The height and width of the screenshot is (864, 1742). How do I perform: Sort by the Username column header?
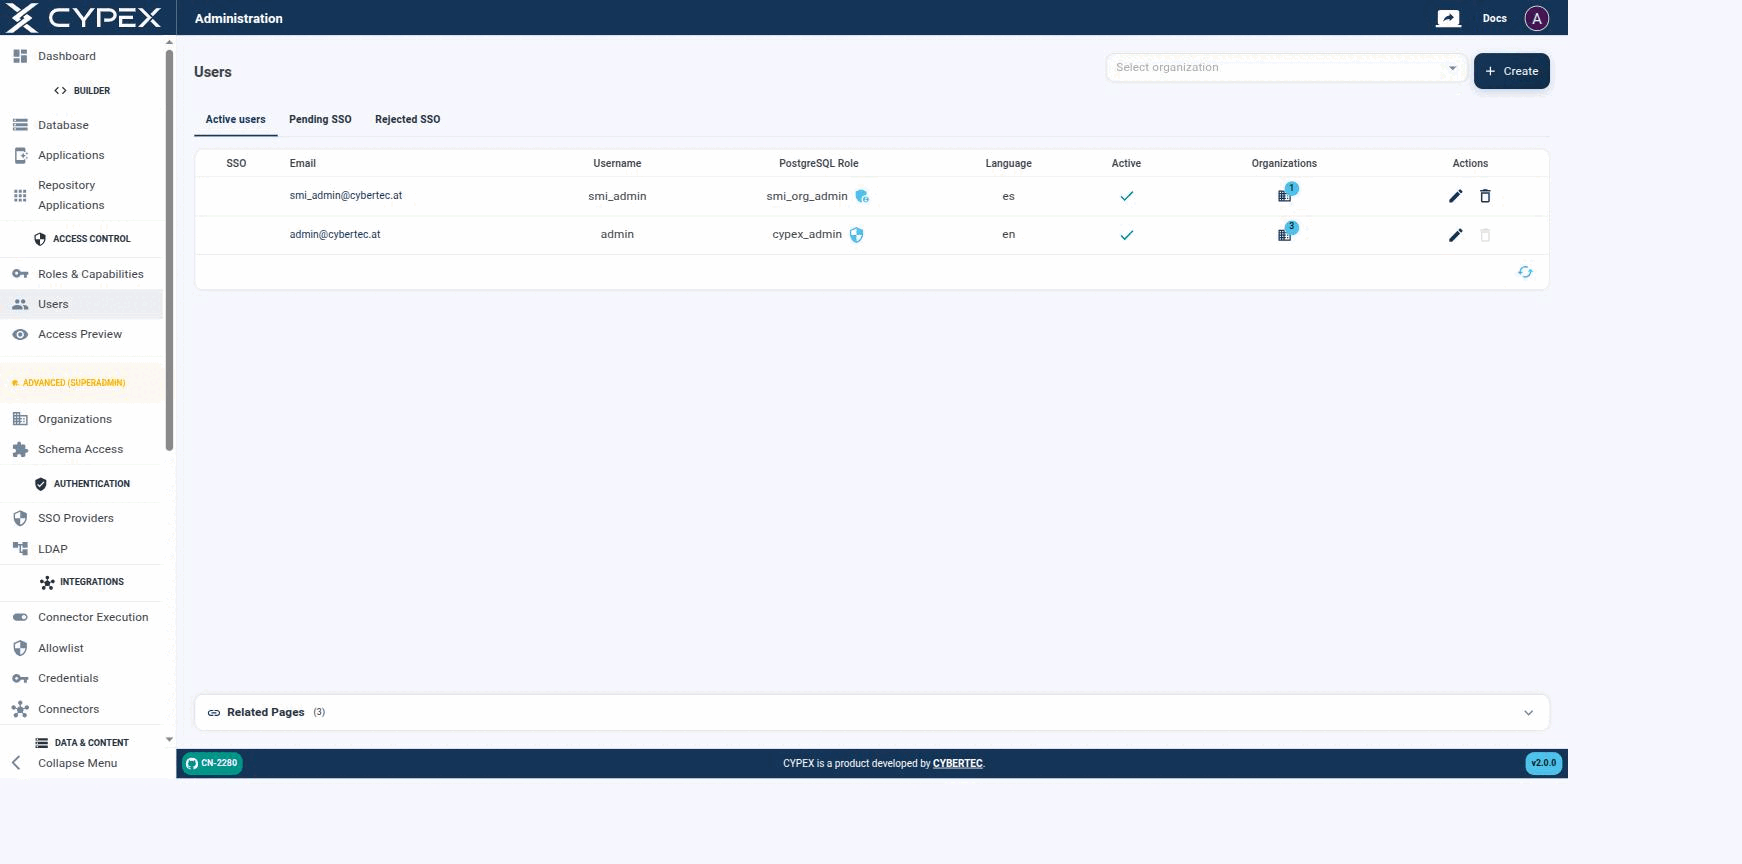[617, 163]
